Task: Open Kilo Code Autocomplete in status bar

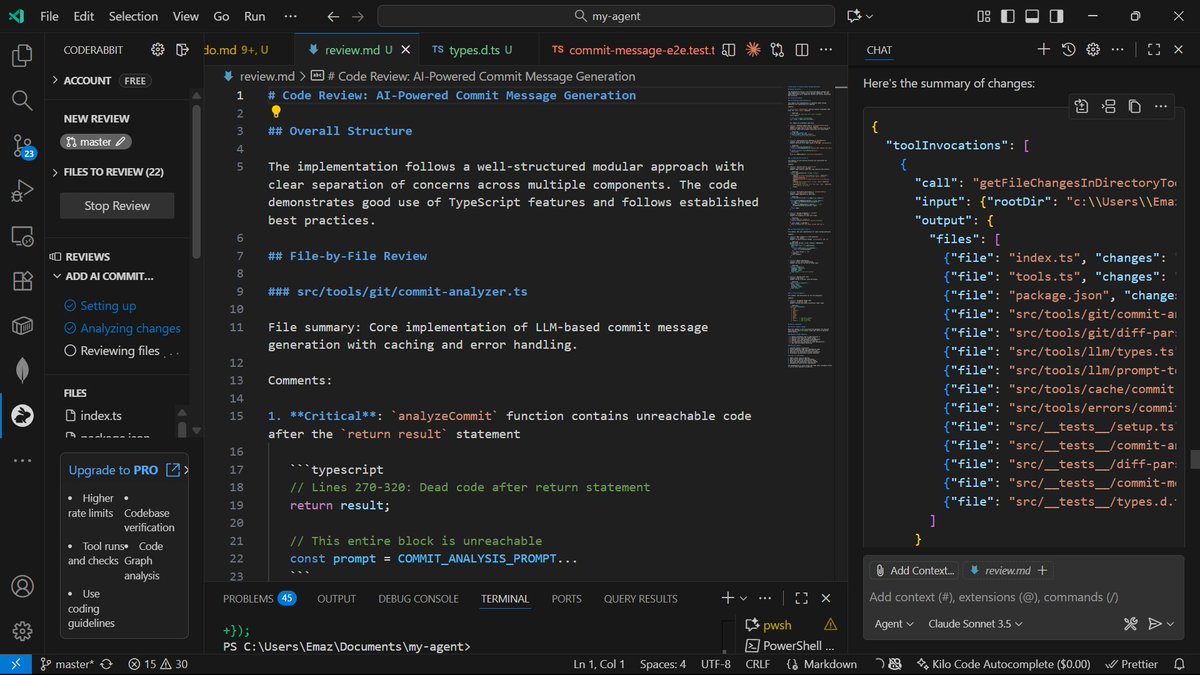Action: click(1003, 663)
